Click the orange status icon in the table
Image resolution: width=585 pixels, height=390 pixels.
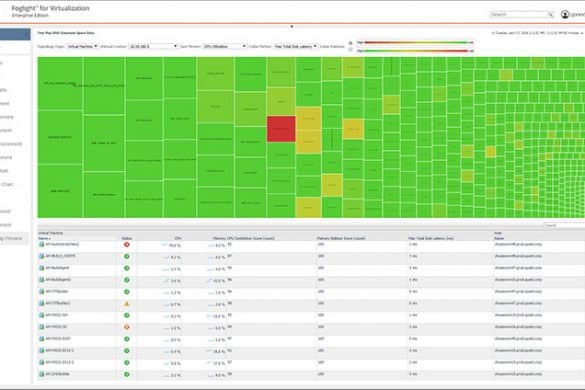point(127,327)
